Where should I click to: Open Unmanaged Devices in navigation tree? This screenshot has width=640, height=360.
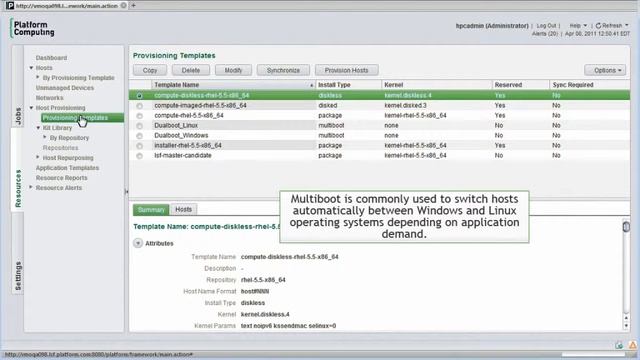tap(65, 88)
